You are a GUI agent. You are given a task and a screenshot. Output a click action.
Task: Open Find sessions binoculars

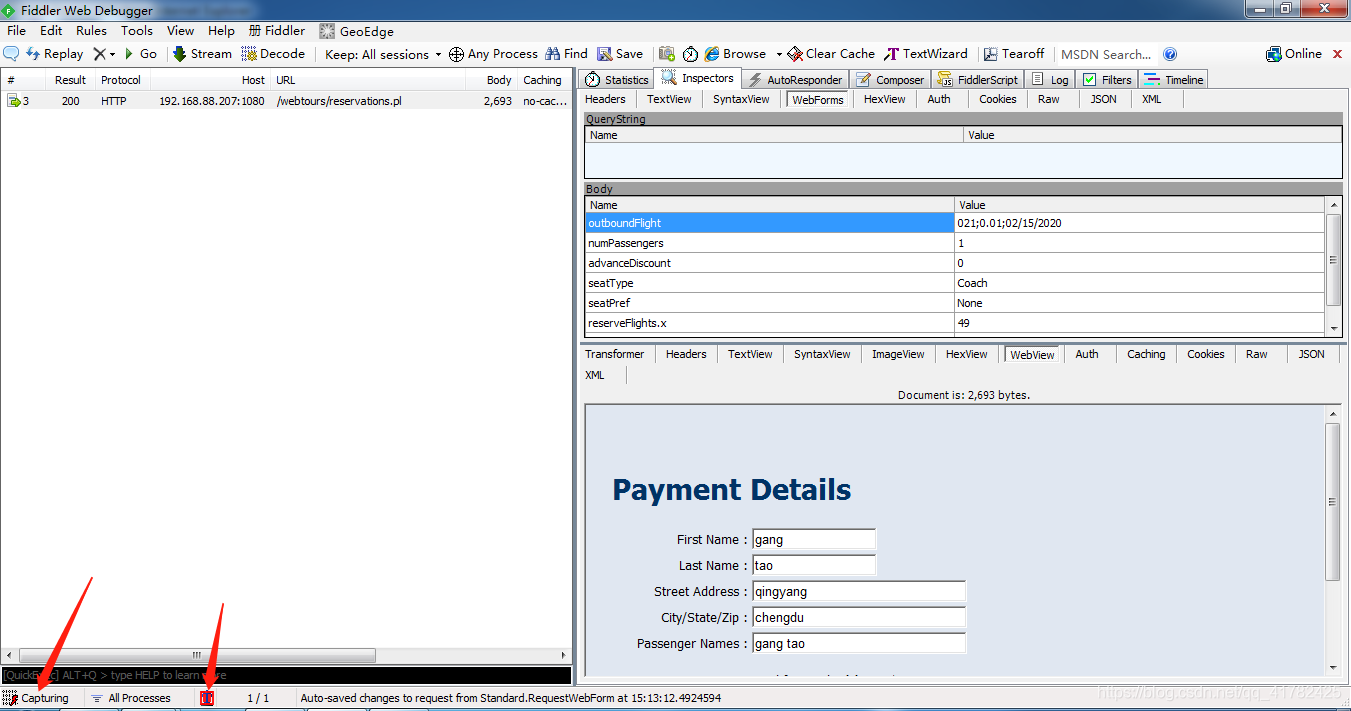pos(566,54)
